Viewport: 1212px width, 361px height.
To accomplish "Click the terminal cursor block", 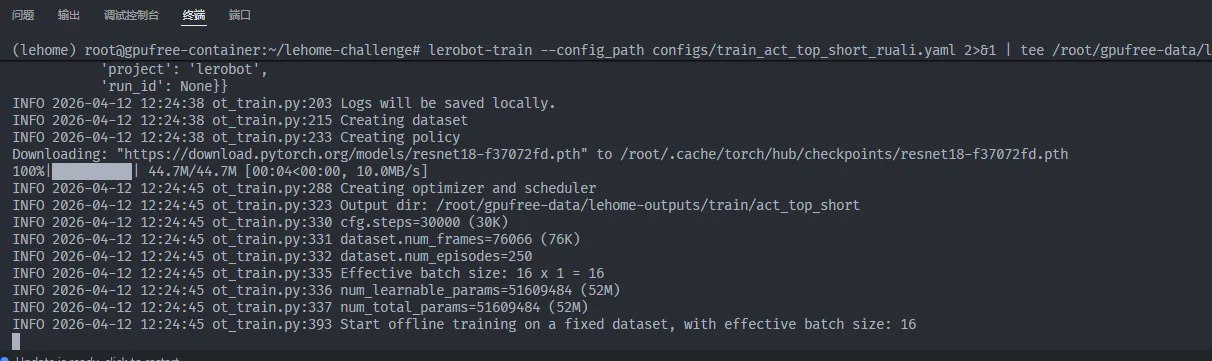I will [16, 342].
